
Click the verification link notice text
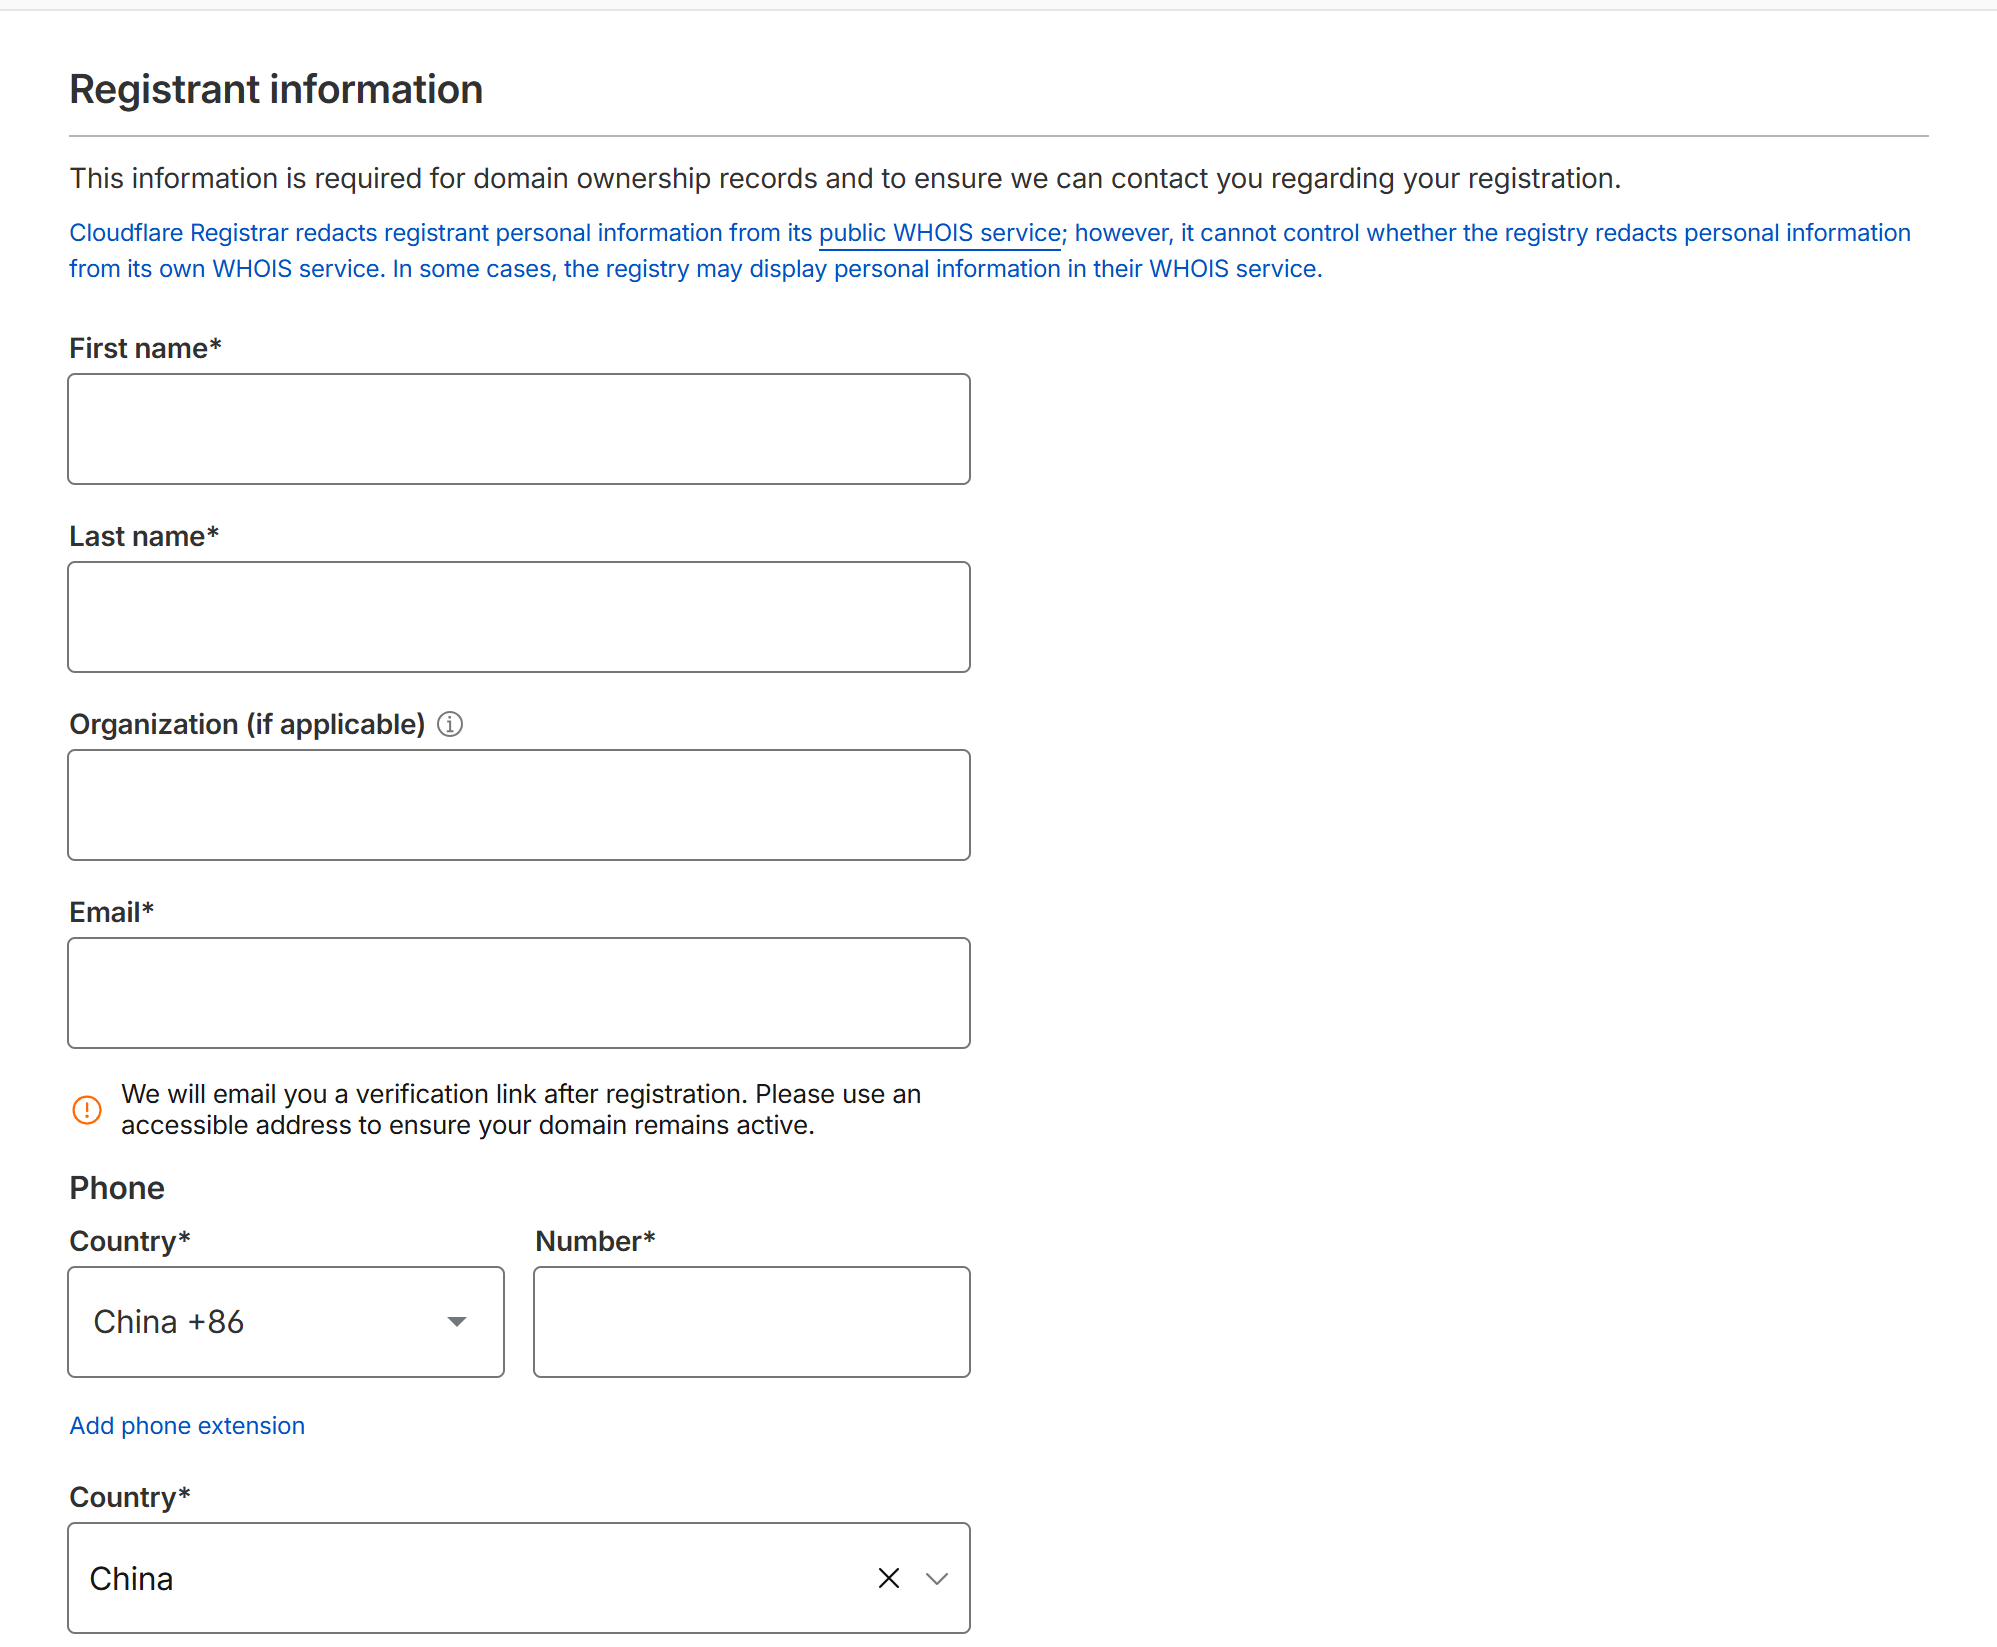pos(520,1109)
